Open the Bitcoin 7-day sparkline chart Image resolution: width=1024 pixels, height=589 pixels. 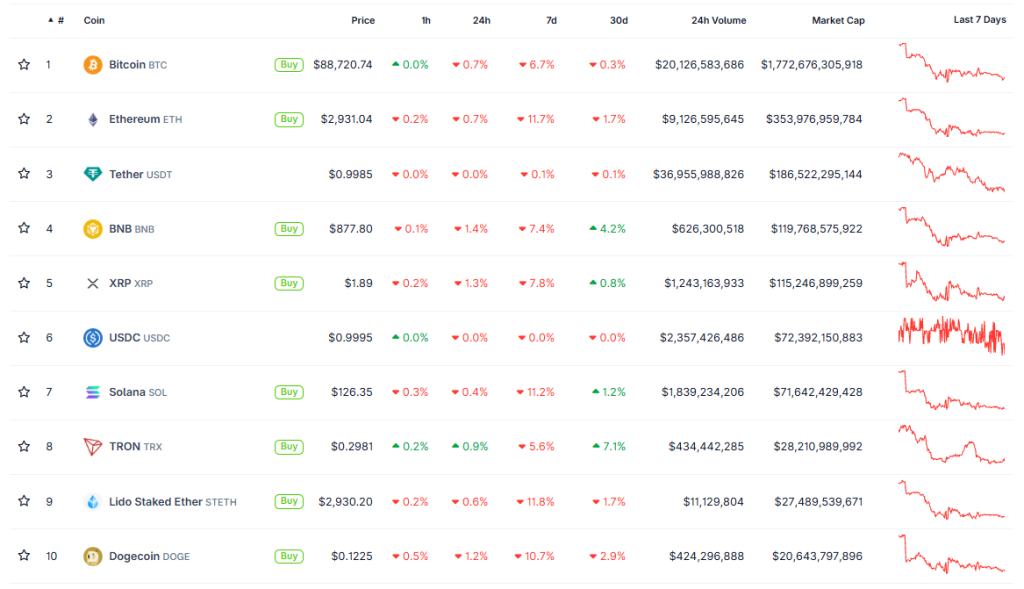point(952,63)
